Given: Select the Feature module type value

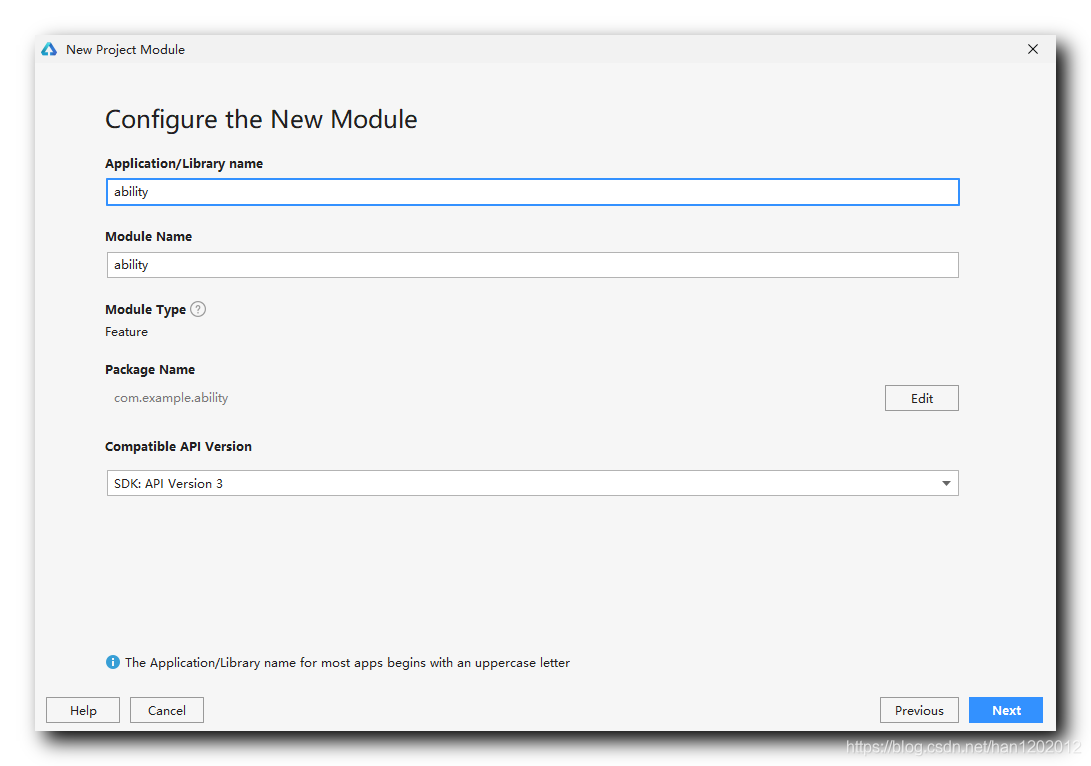Looking at the screenshot, I should [126, 332].
